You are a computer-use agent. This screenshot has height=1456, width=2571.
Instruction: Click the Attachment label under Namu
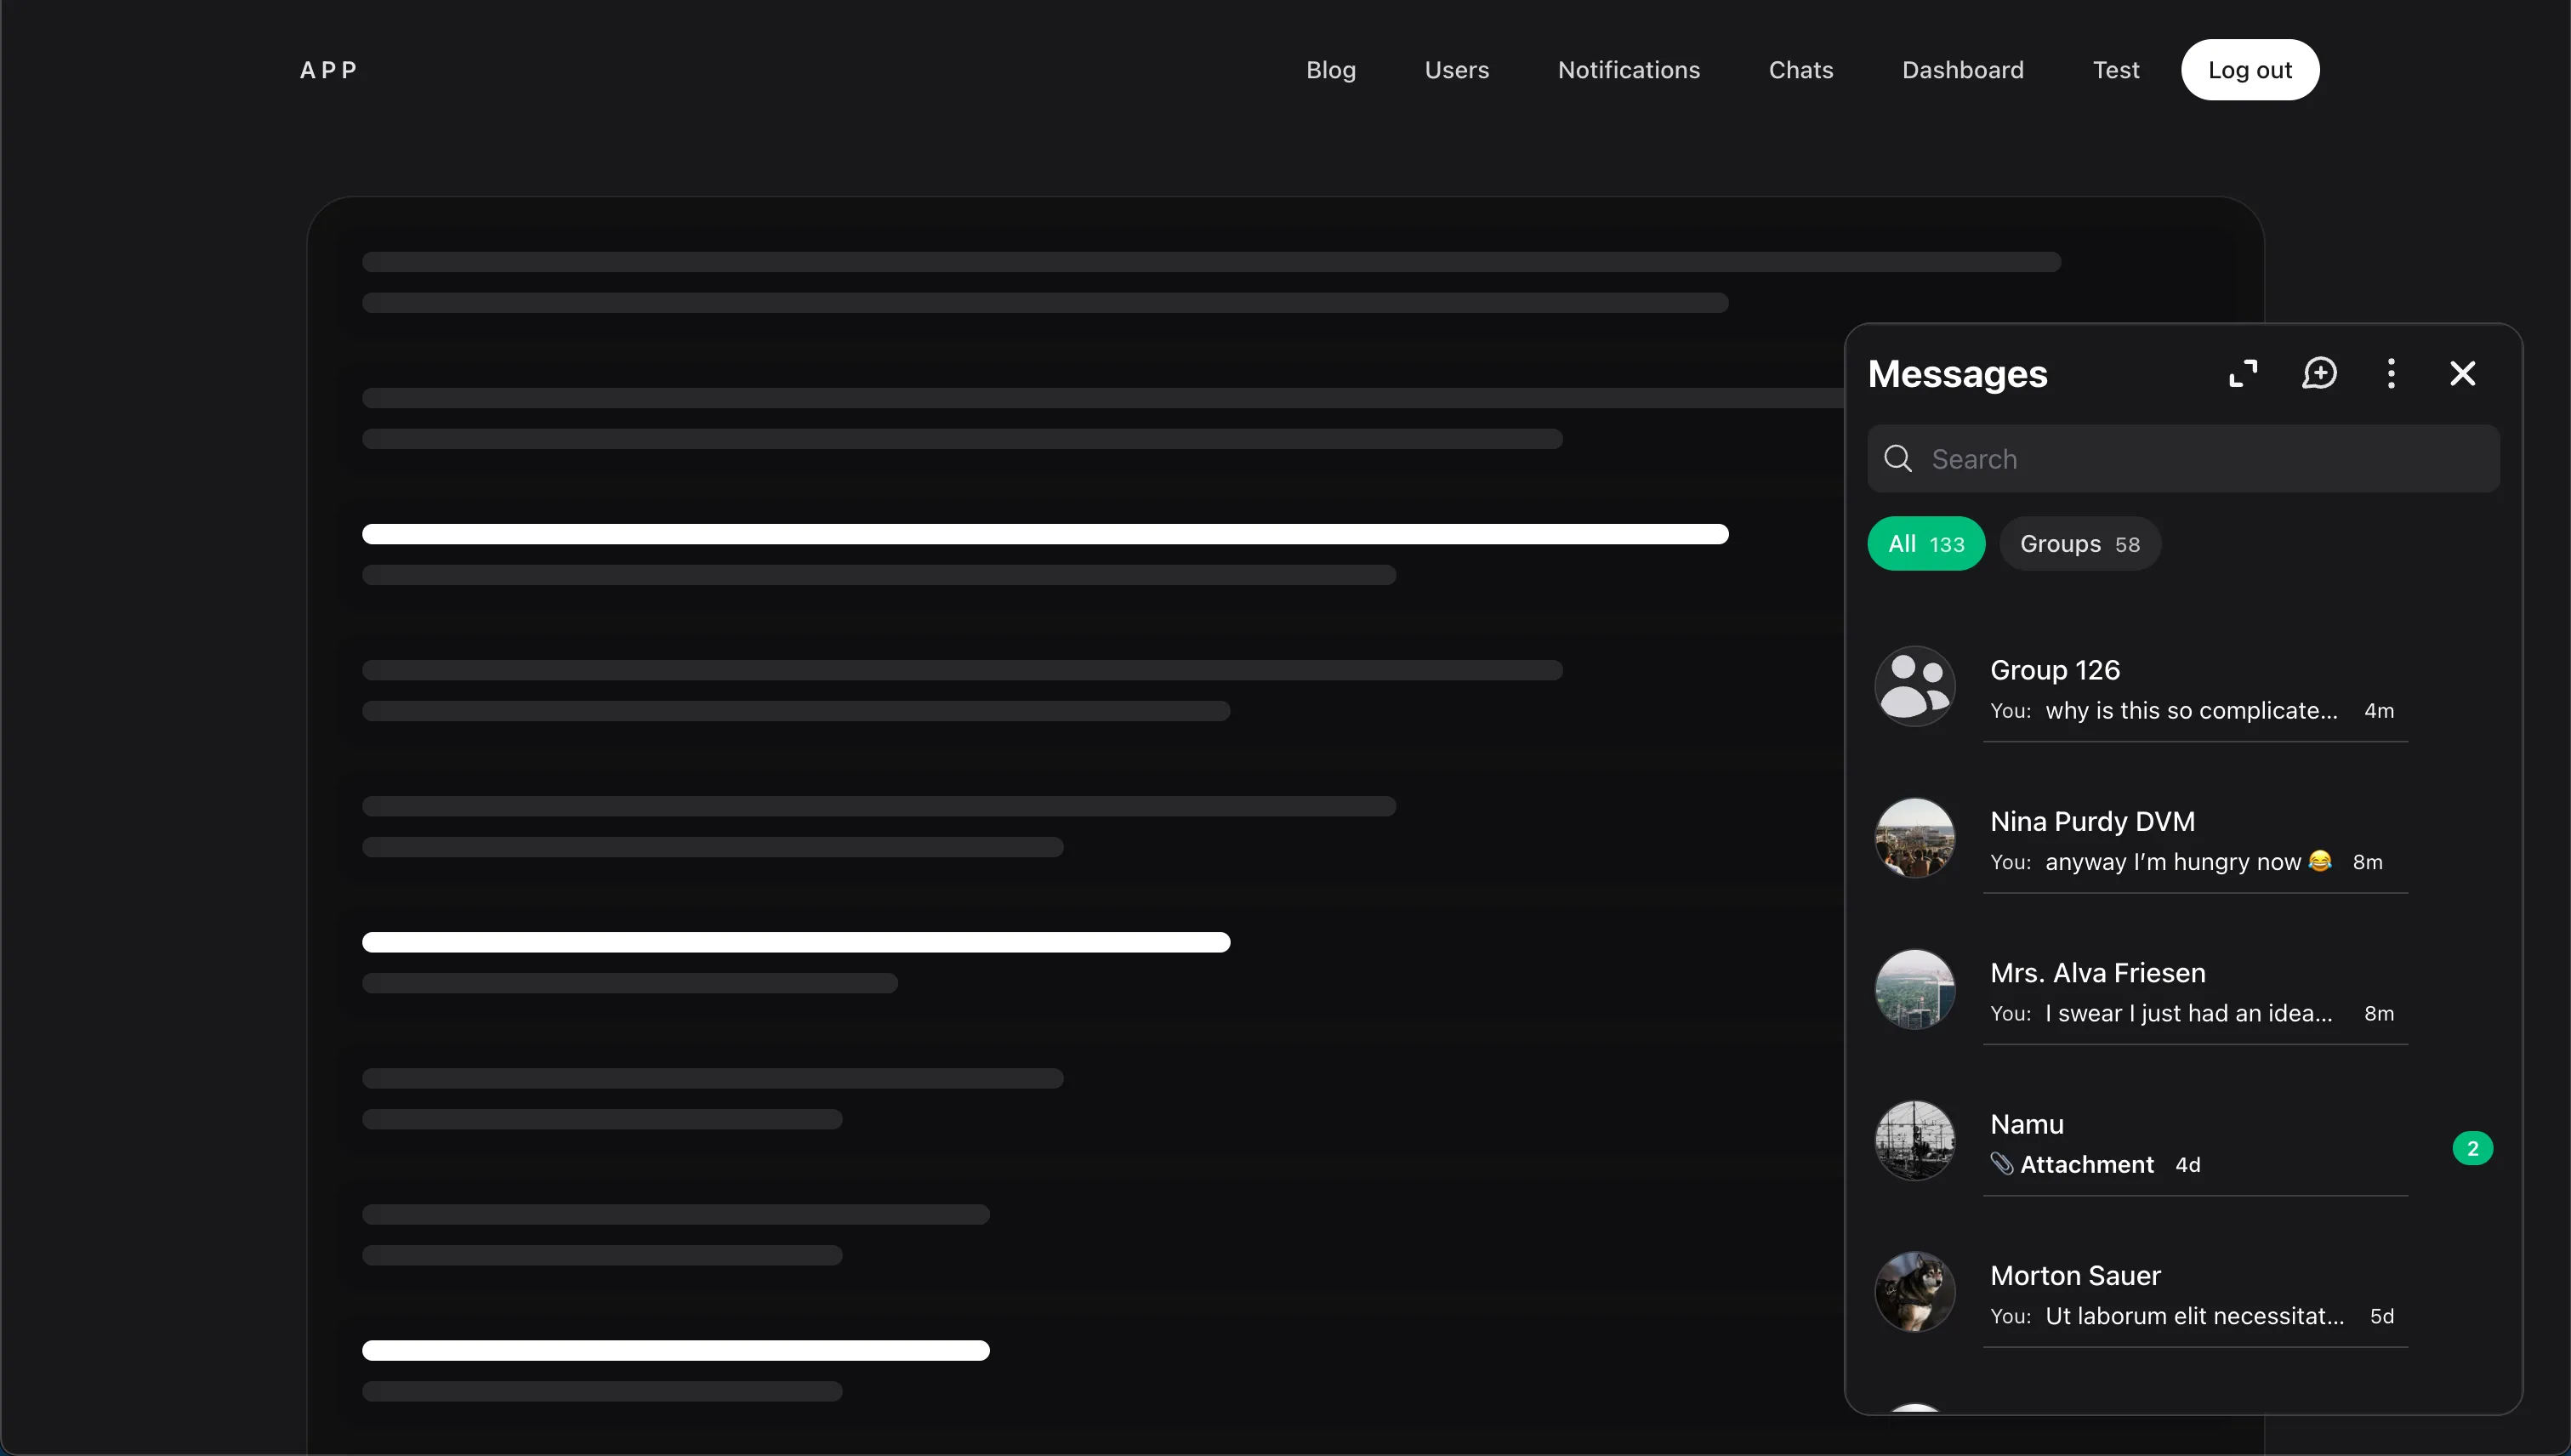2086,1164
